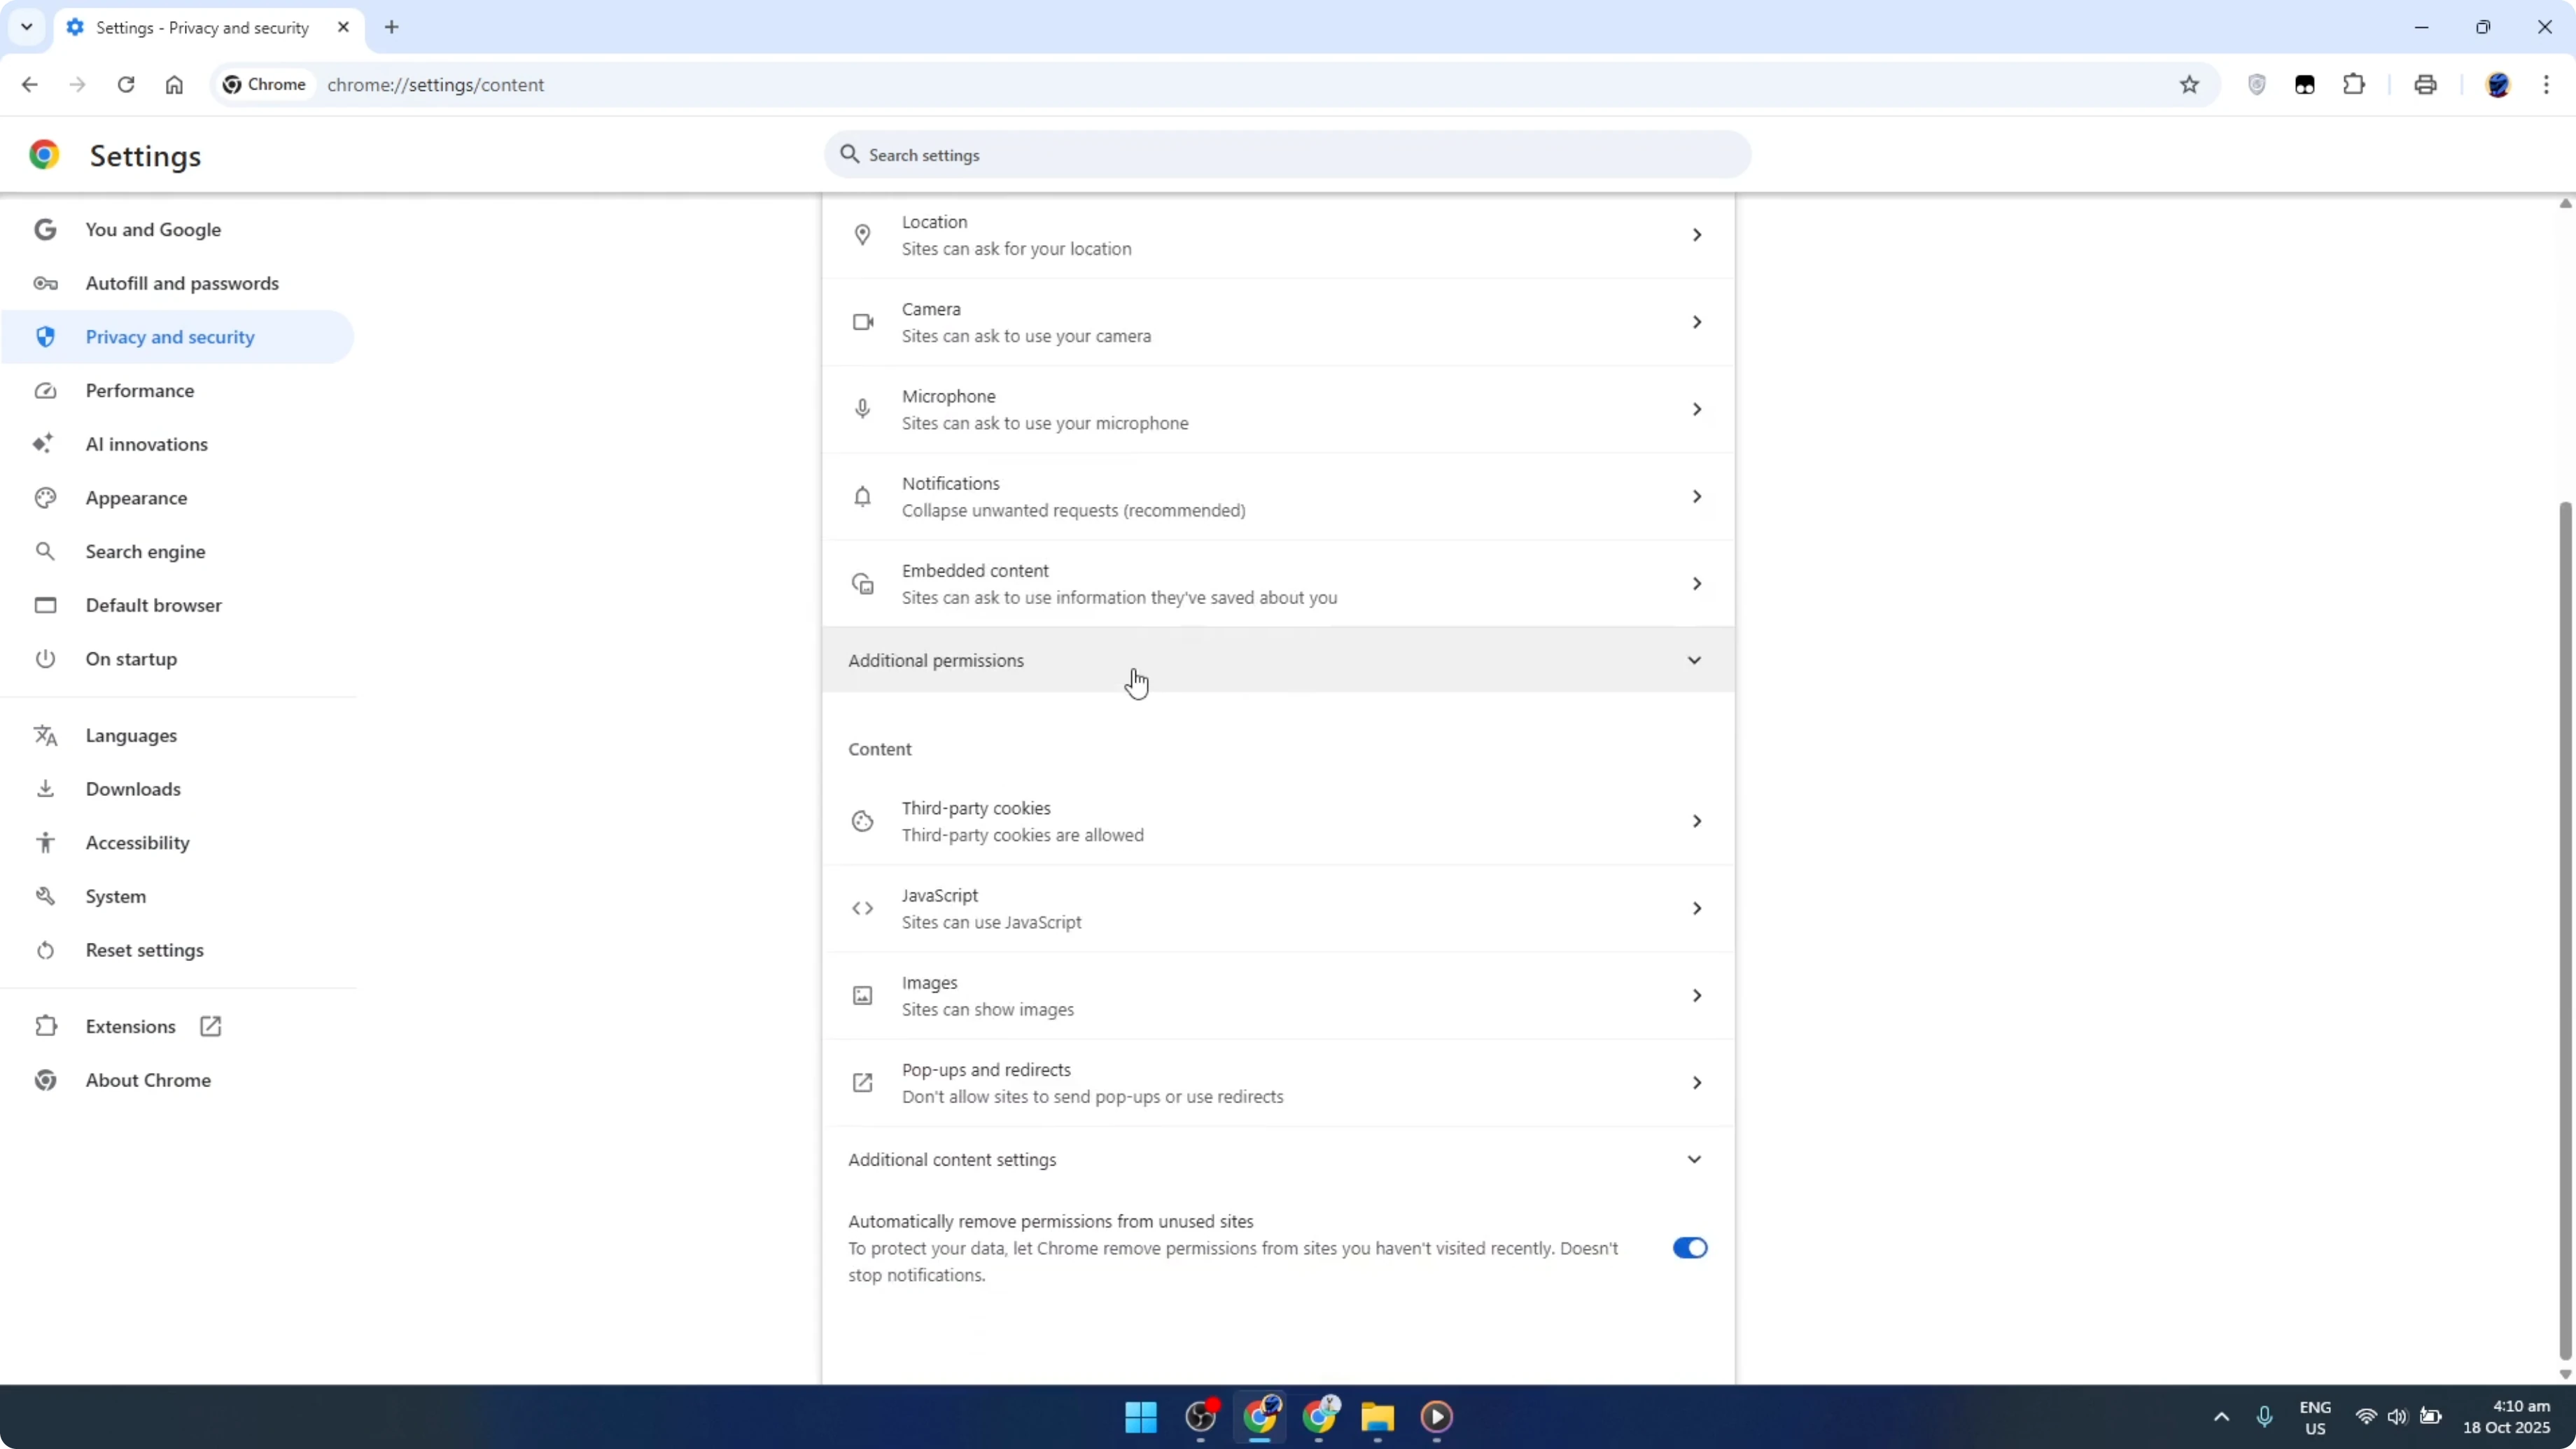
Task: Open the About Chrome page
Action: point(147,1079)
